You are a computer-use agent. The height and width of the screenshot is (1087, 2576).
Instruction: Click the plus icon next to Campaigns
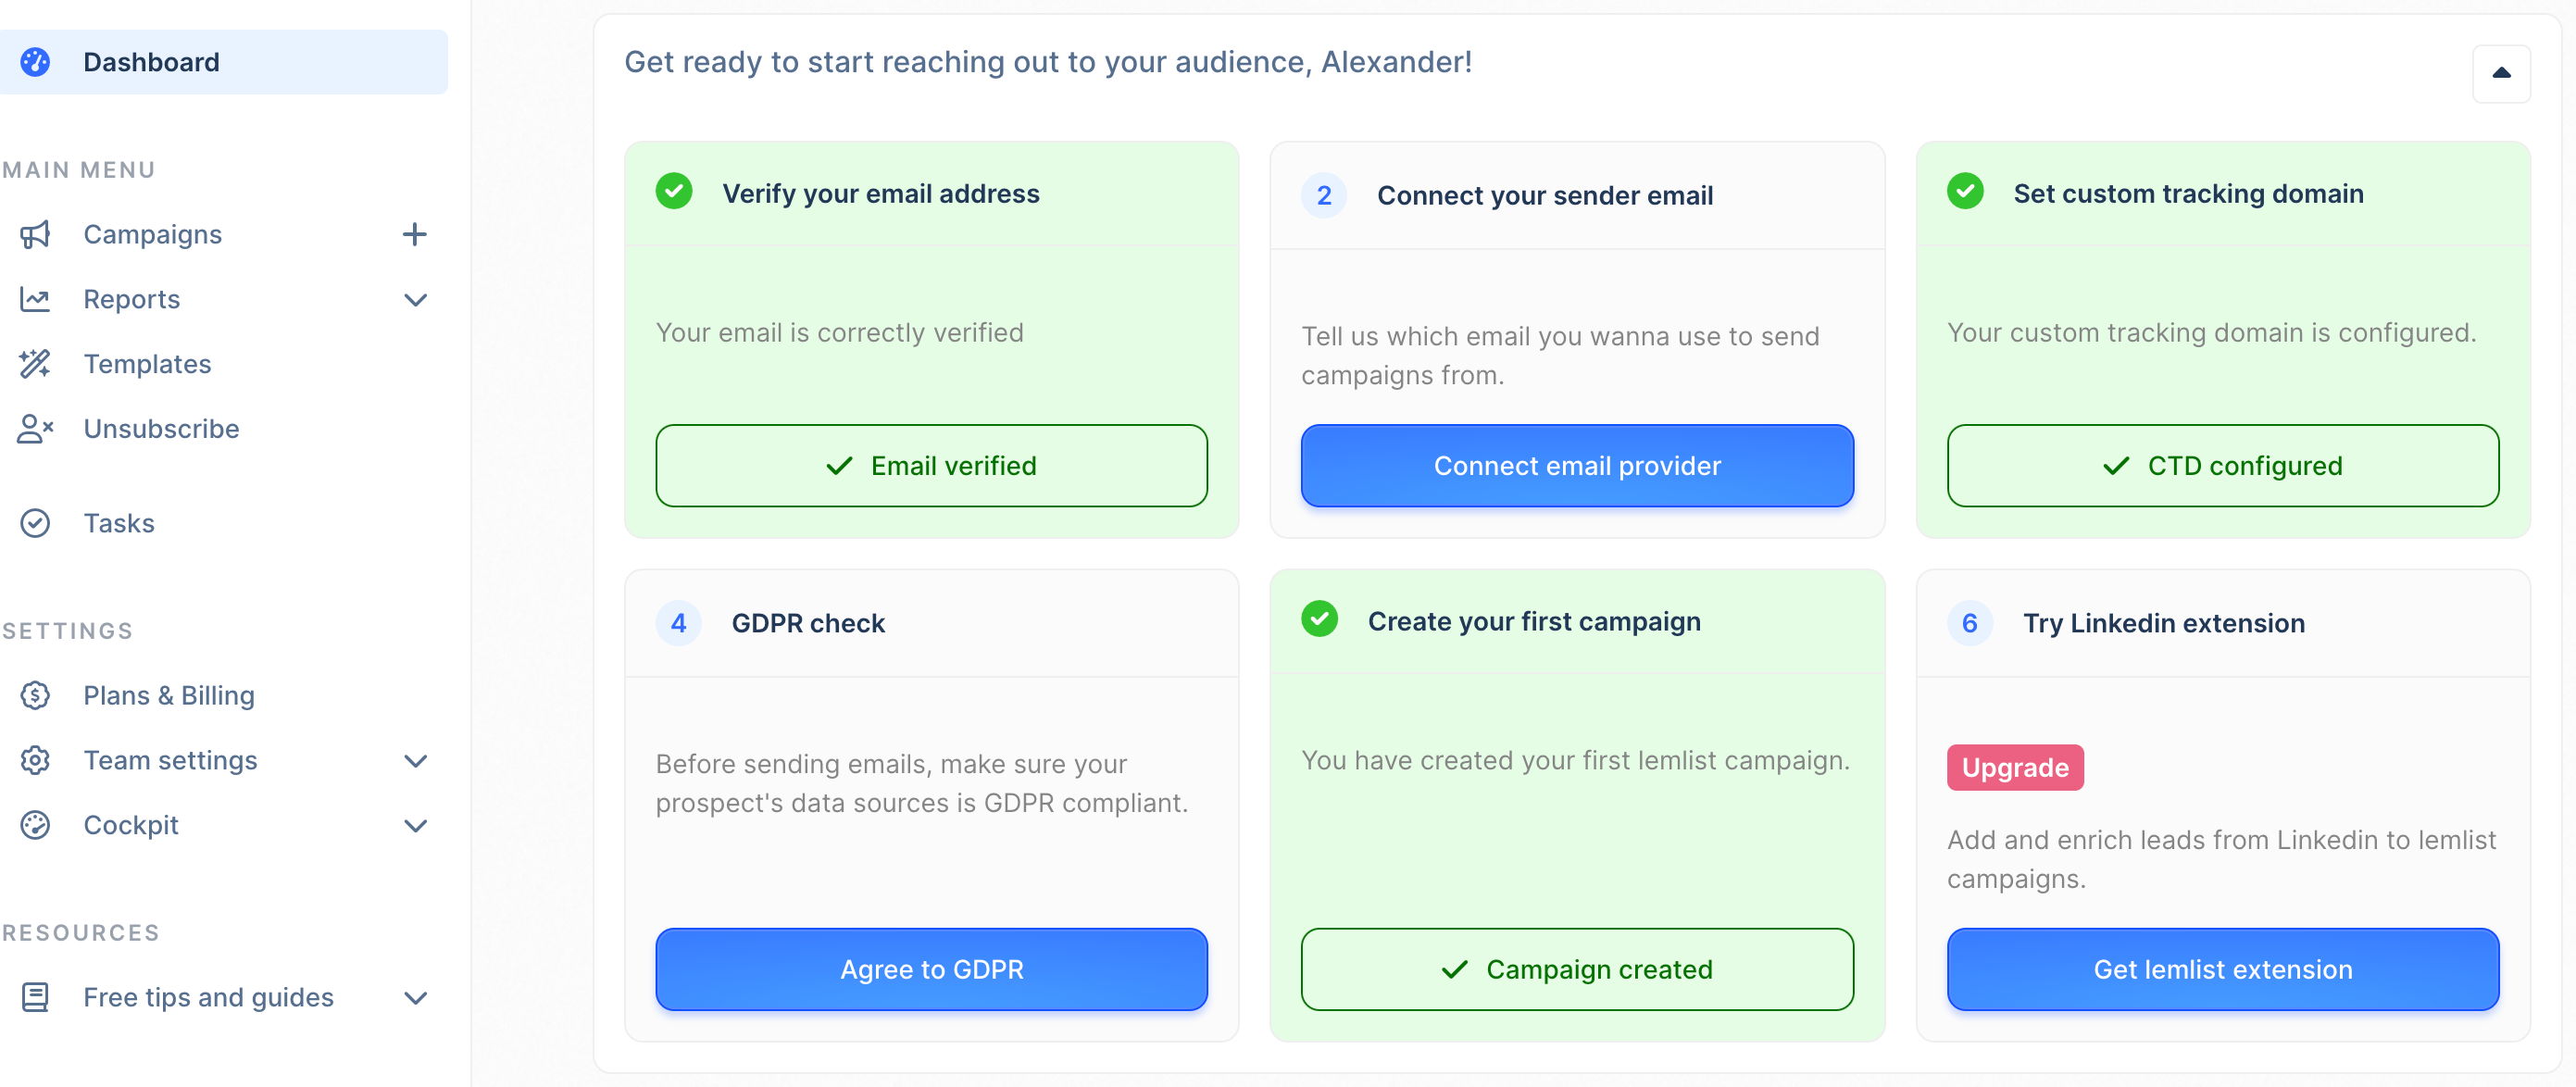point(414,234)
